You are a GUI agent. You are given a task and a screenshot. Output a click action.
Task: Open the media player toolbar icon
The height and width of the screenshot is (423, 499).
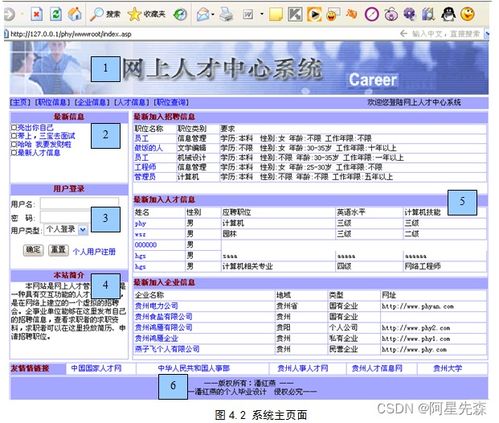[314, 14]
